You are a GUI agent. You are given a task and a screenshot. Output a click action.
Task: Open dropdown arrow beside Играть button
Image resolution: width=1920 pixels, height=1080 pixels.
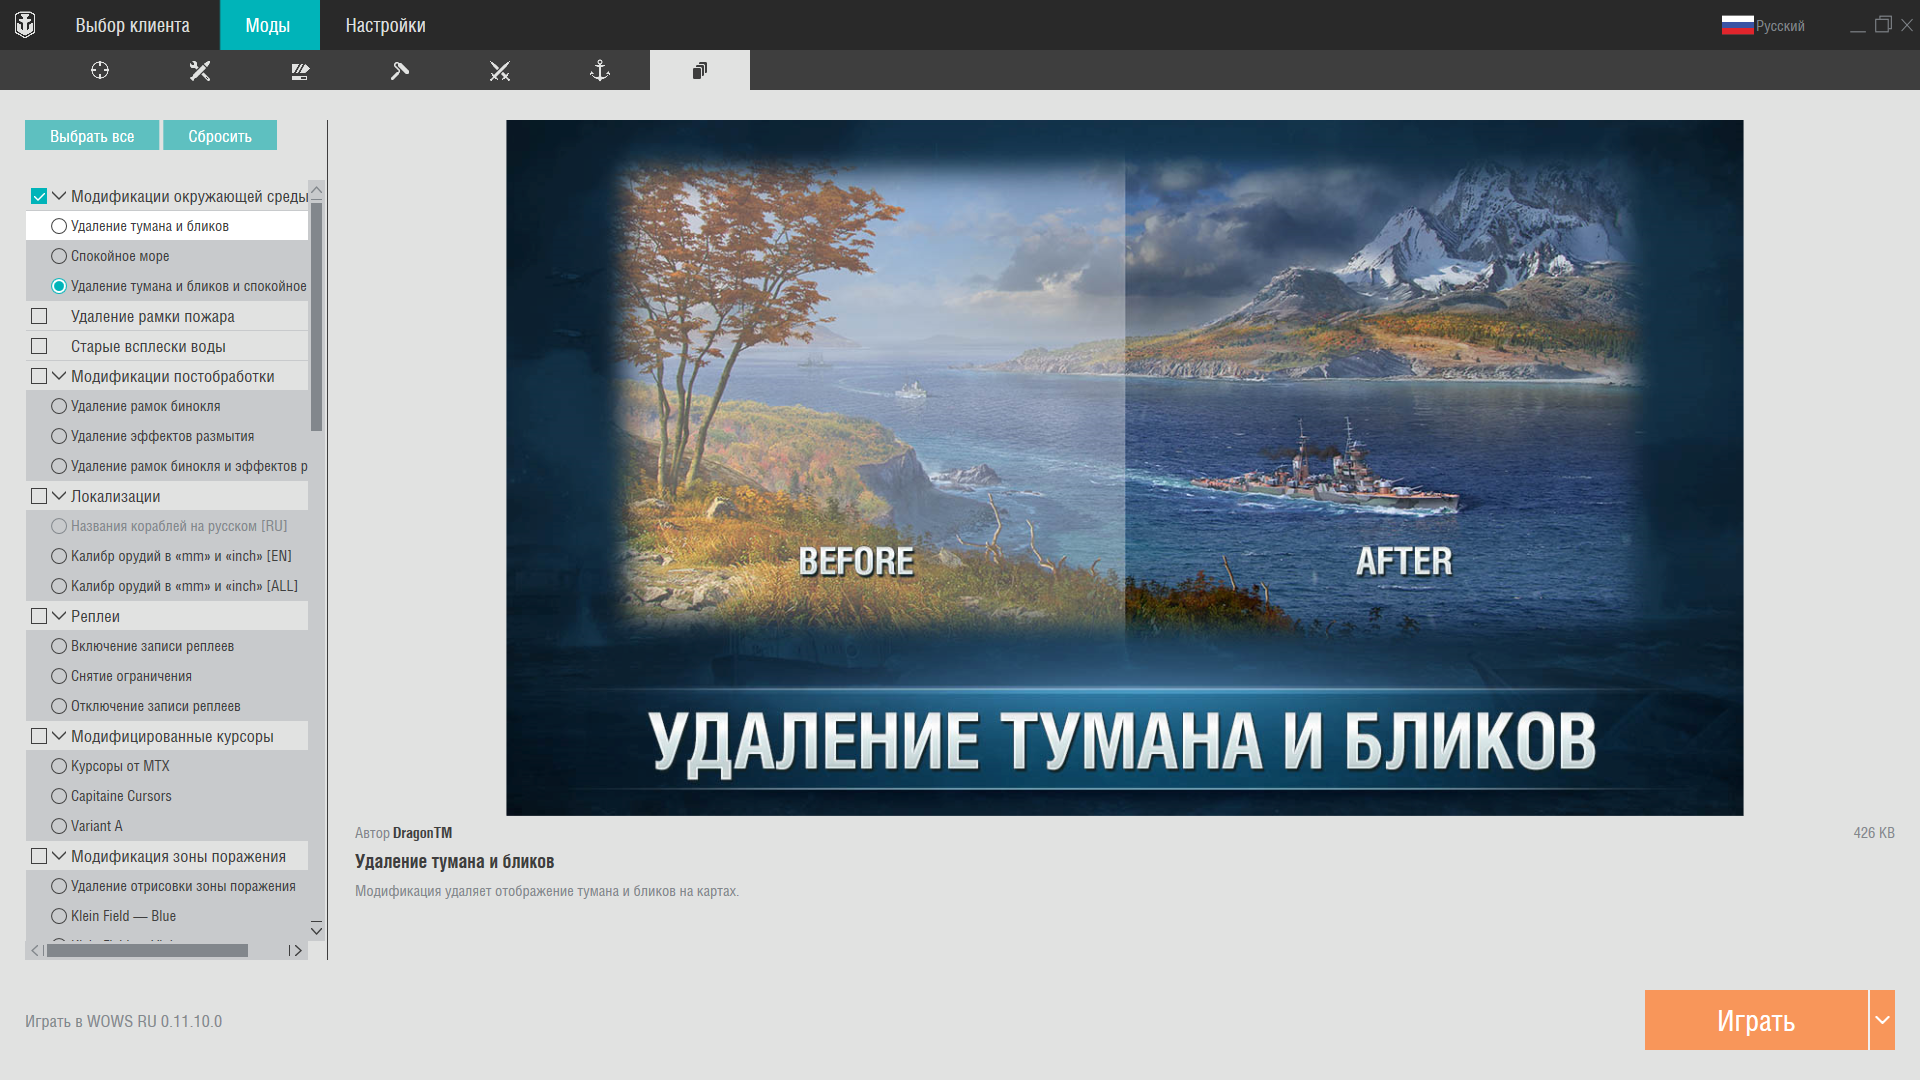tap(1882, 1020)
